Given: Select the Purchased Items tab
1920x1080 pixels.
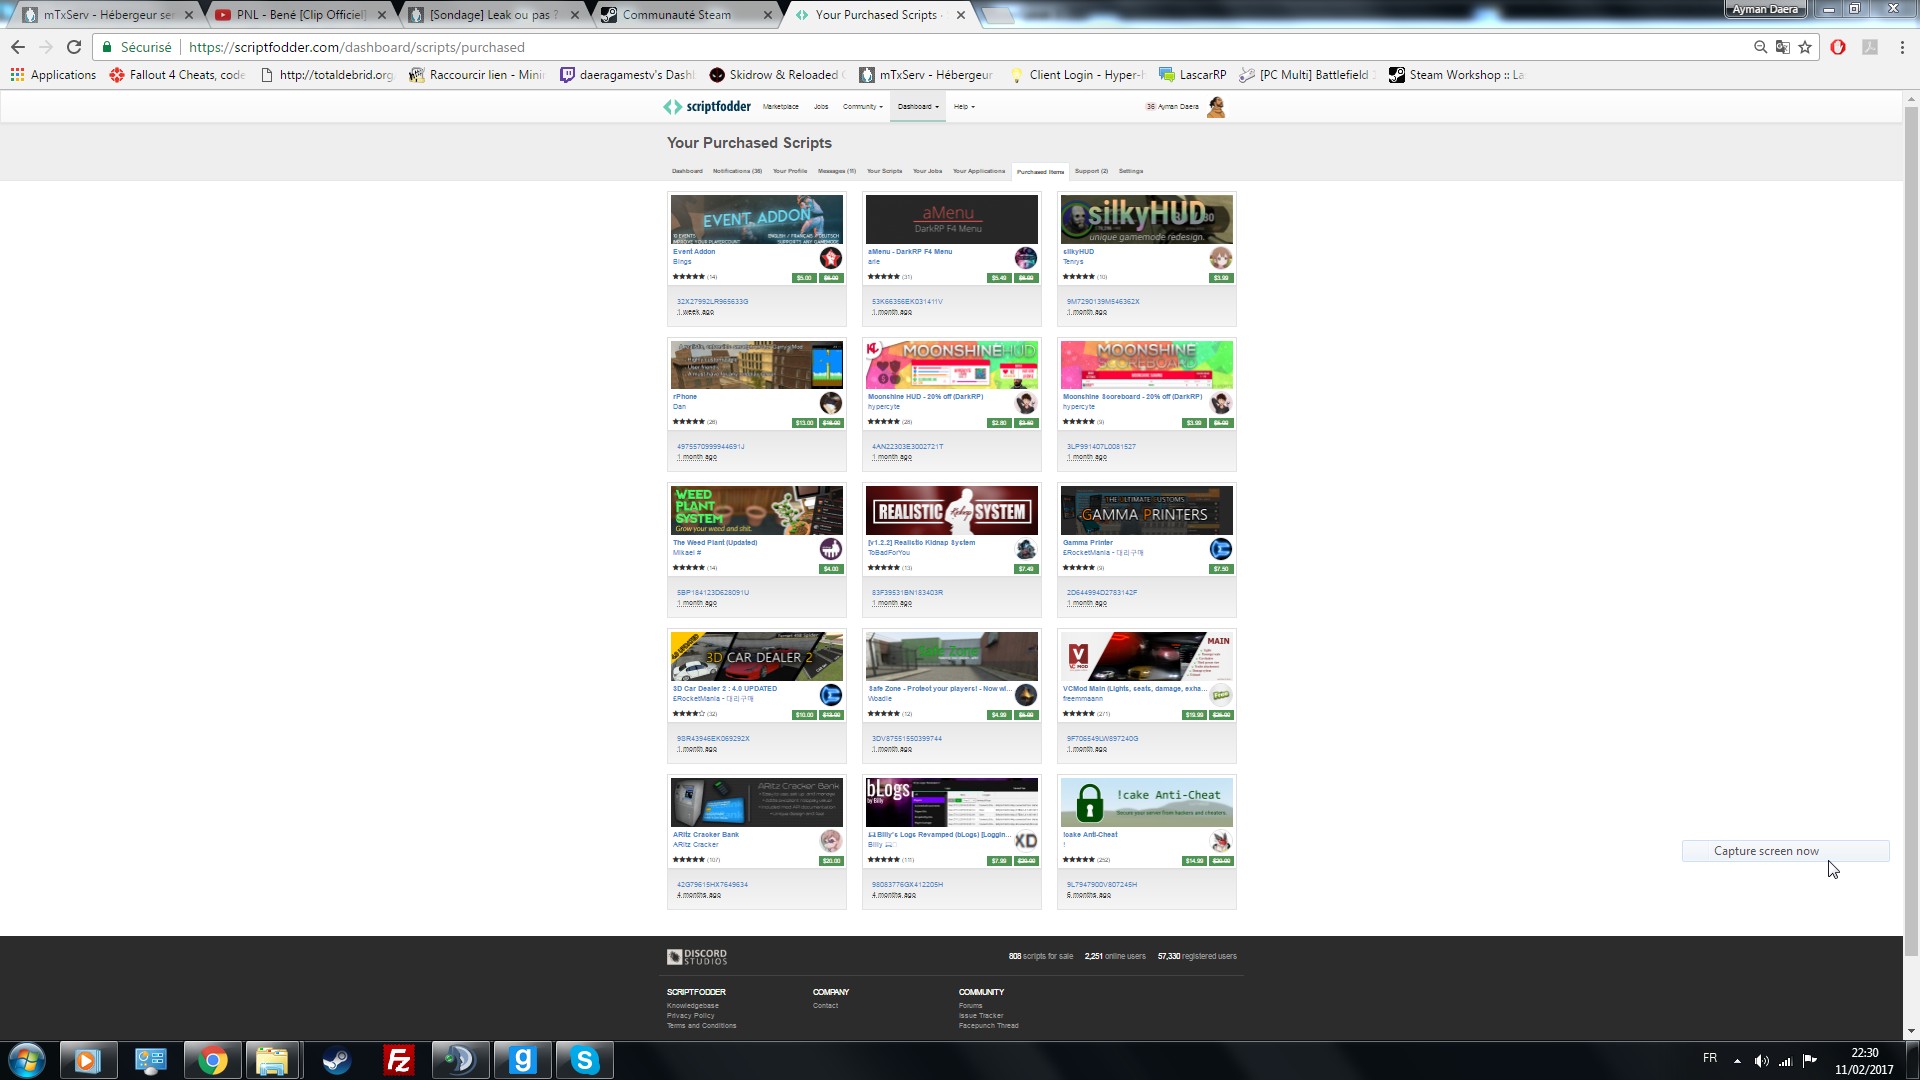Looking at the screenshot, I should 1040,172.
